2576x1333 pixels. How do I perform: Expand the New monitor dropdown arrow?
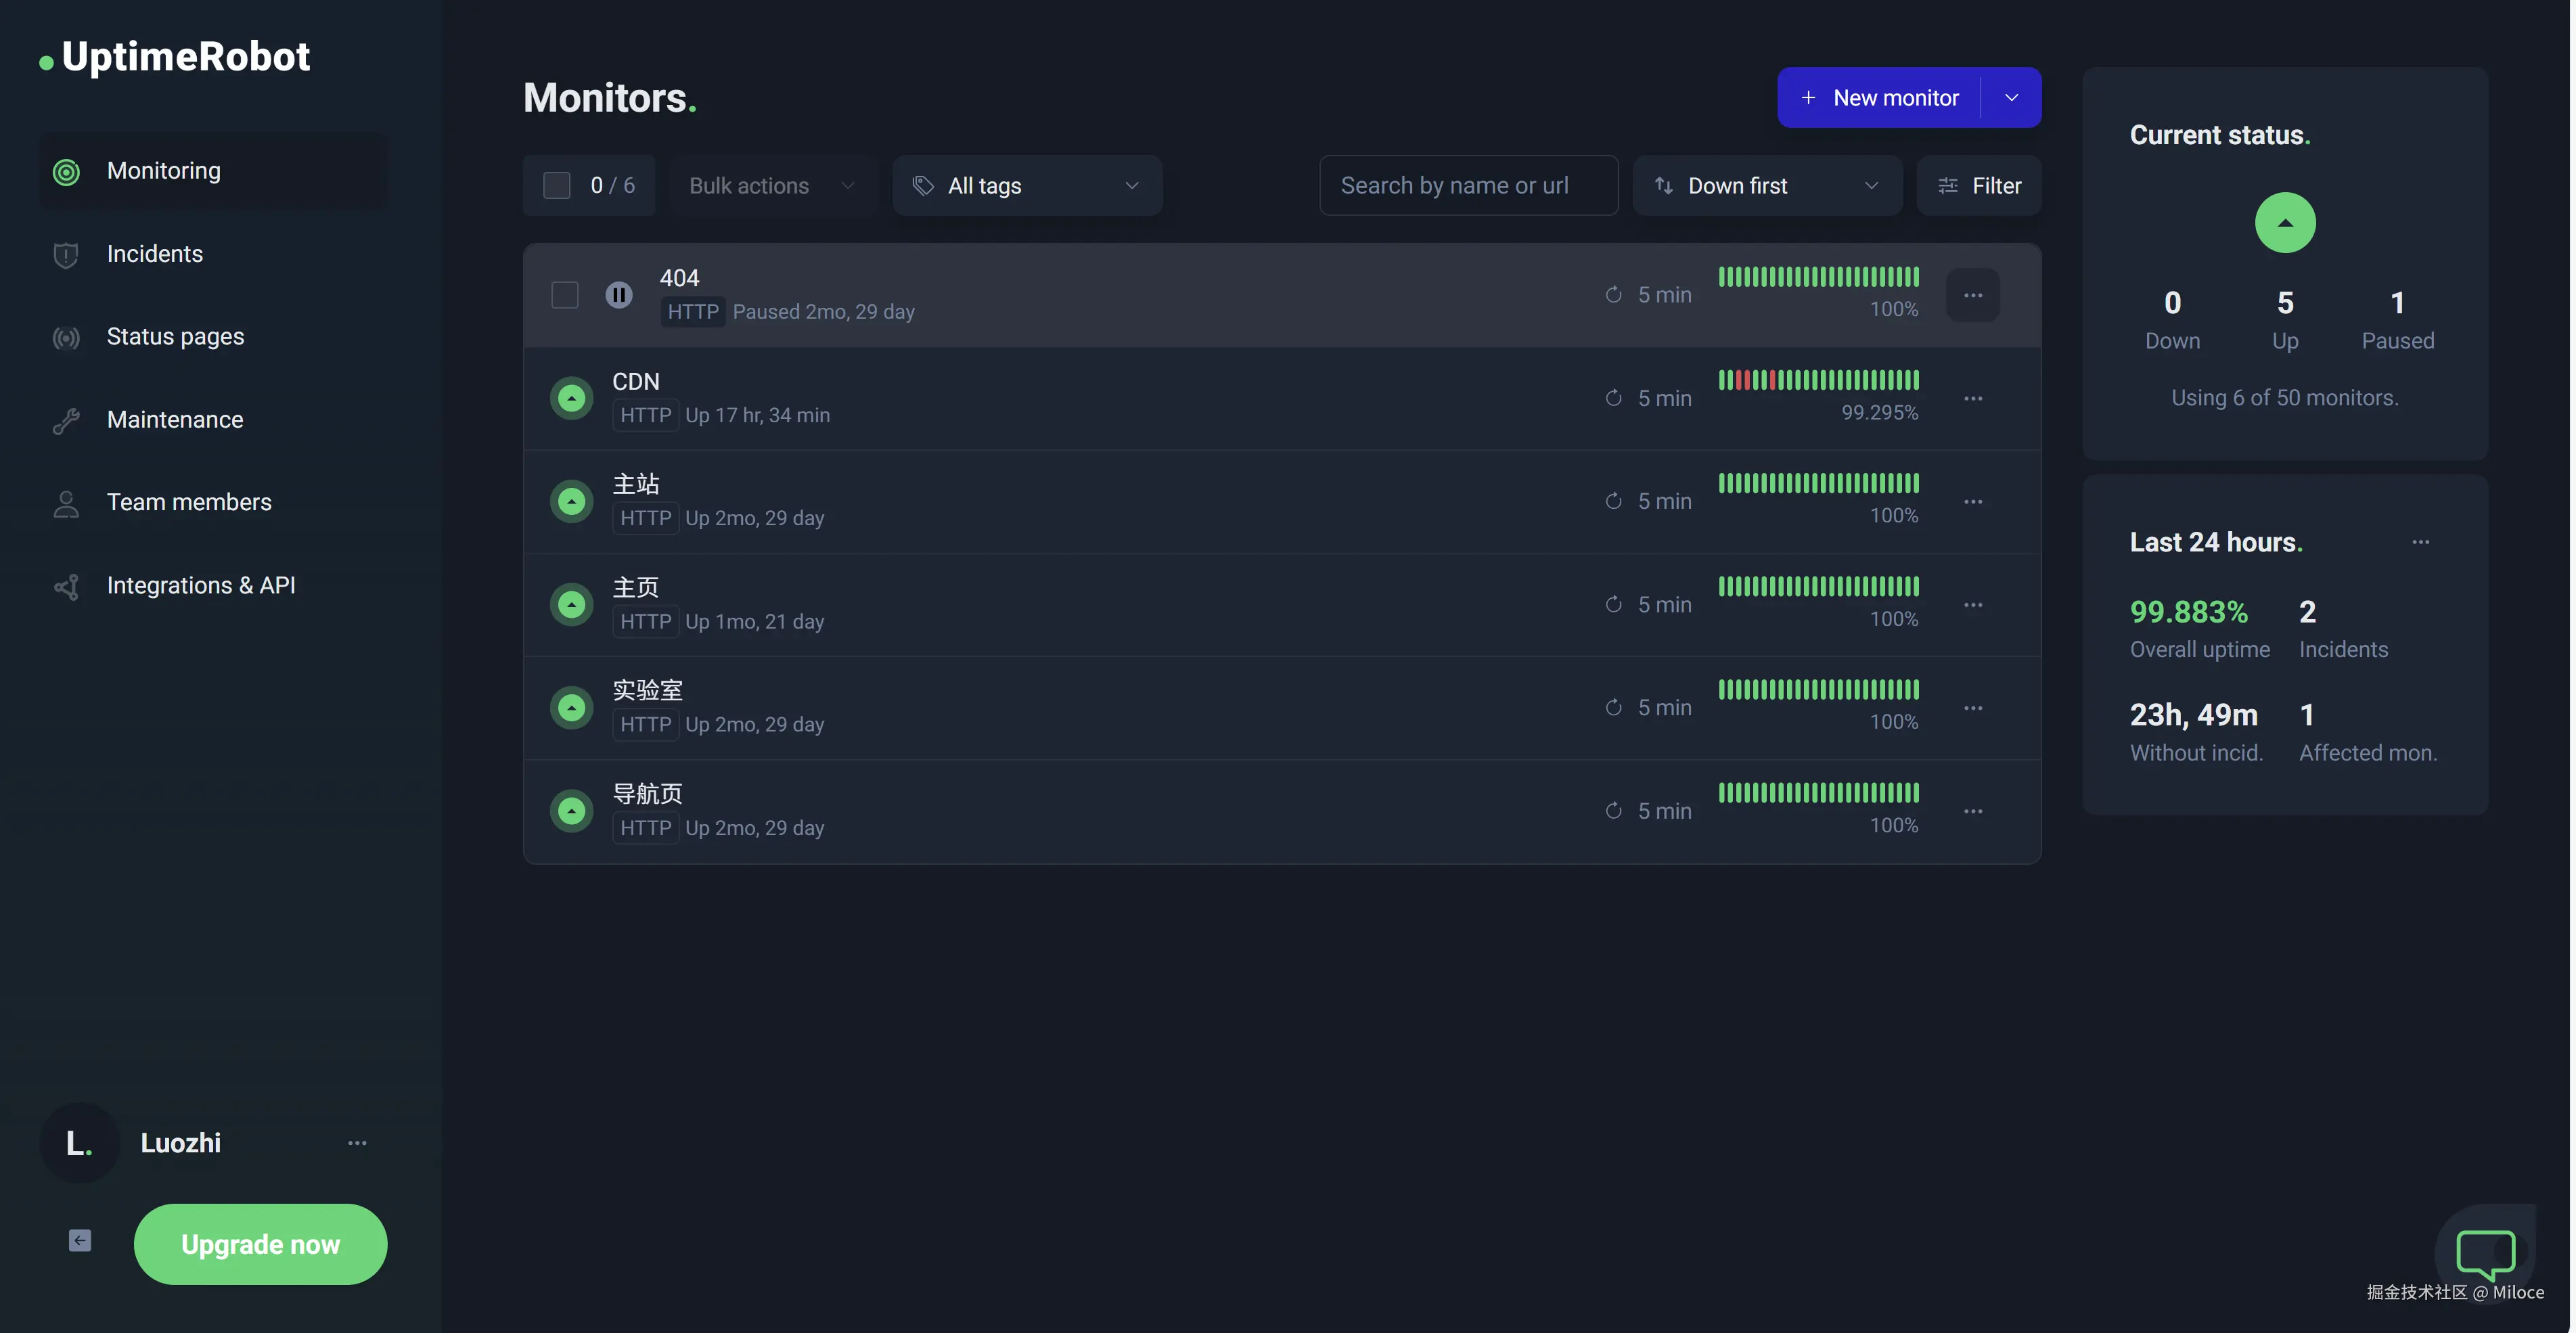pos(2012,97)
